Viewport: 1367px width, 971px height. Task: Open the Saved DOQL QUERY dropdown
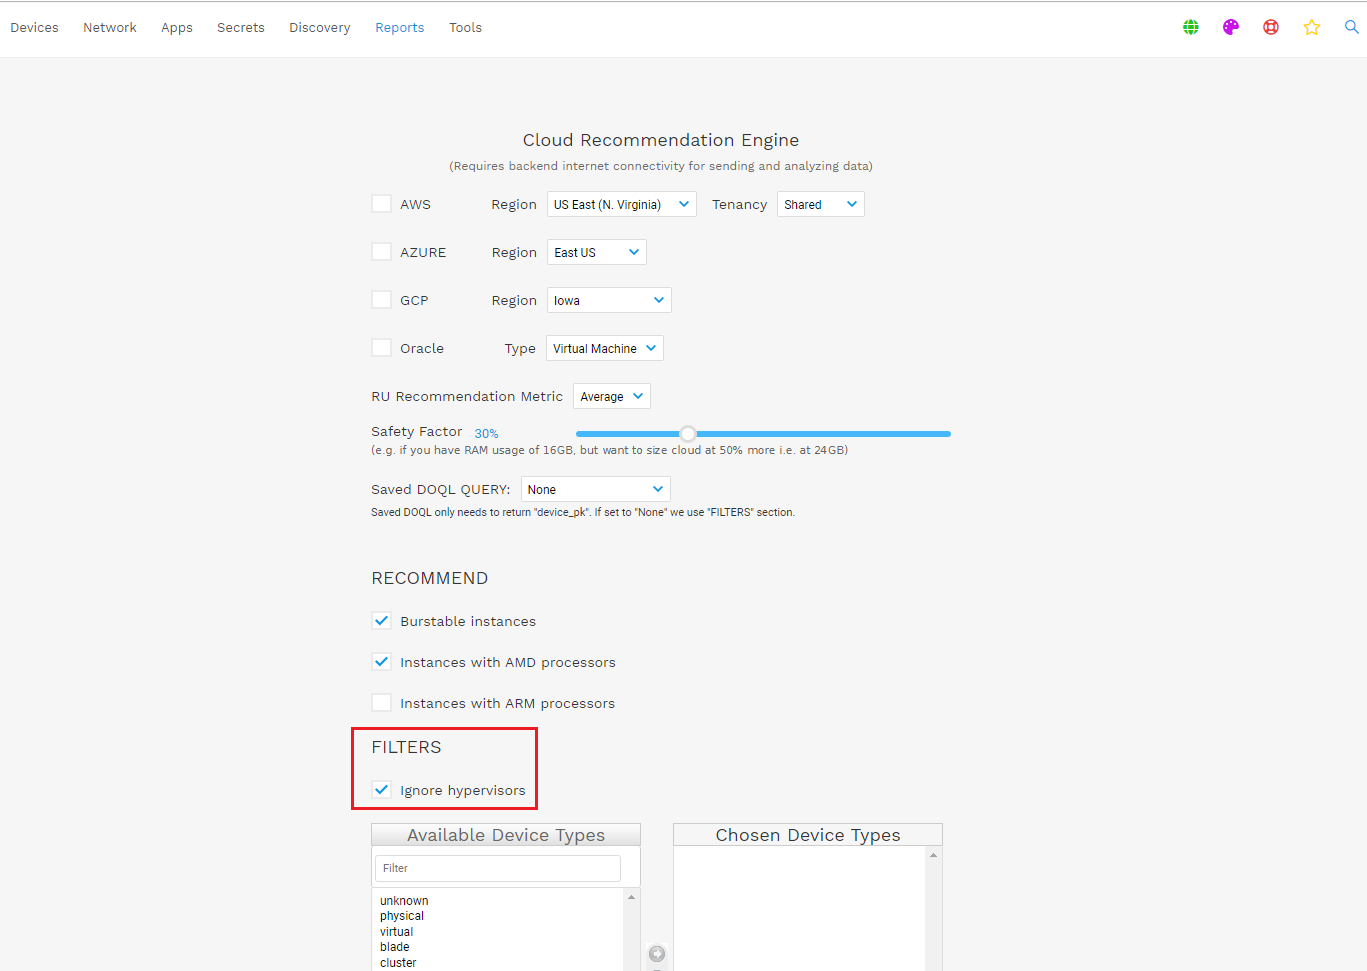pos(596,489)
